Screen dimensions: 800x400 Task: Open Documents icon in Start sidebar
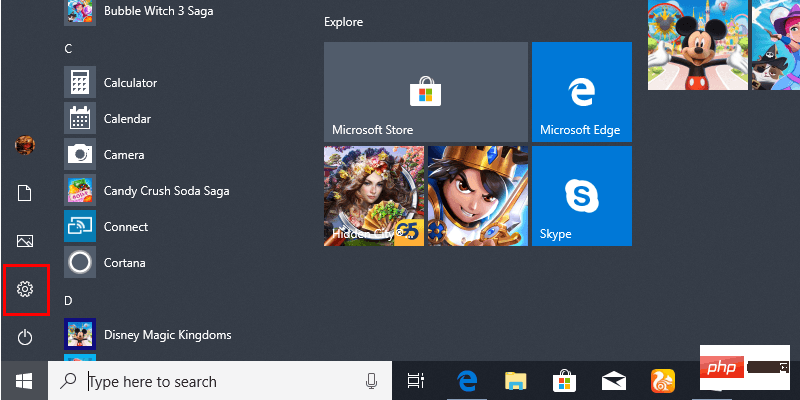pyautogui.click(x=25, y=193)
